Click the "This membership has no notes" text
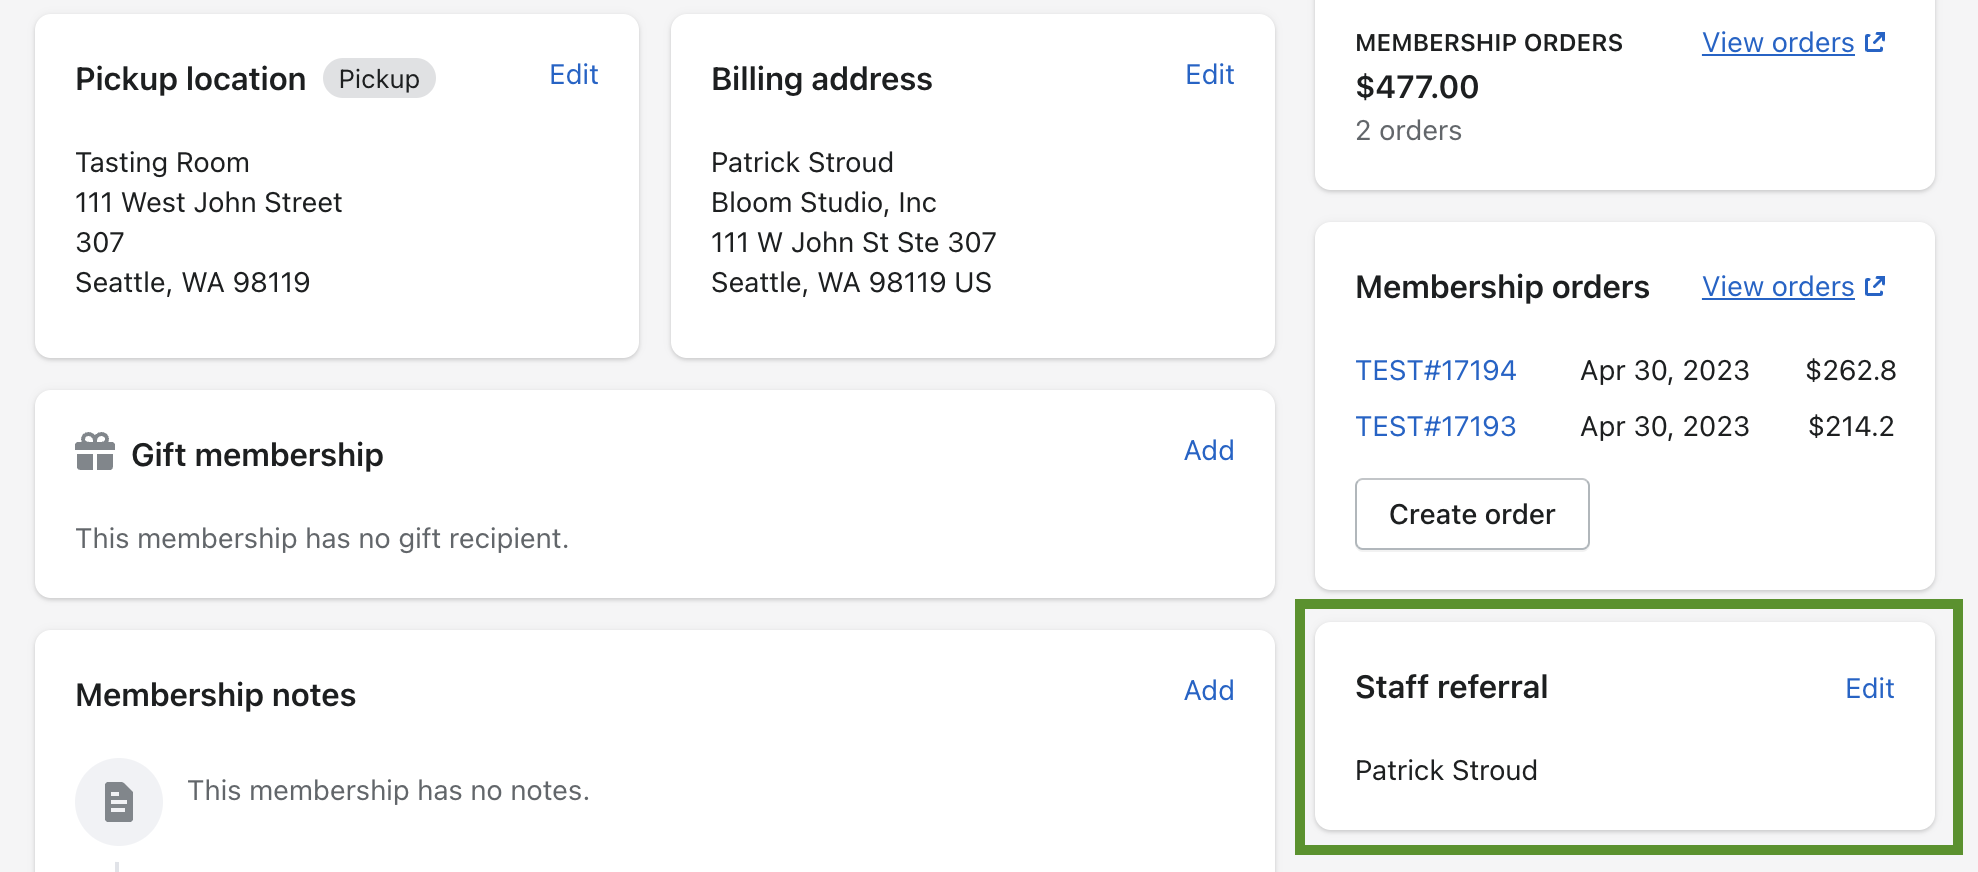Viewport: 1978px width, 872px height. [x=388, y=791]
